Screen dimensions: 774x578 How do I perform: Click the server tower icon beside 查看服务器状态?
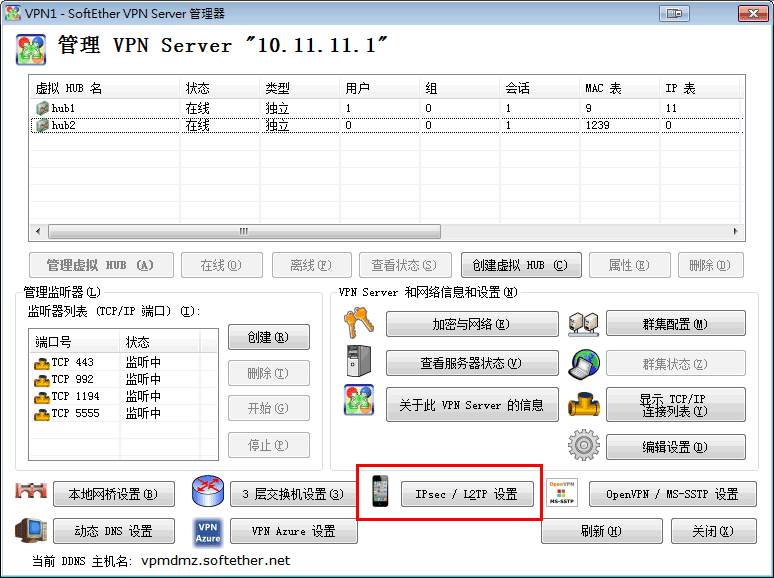(358, 361)
